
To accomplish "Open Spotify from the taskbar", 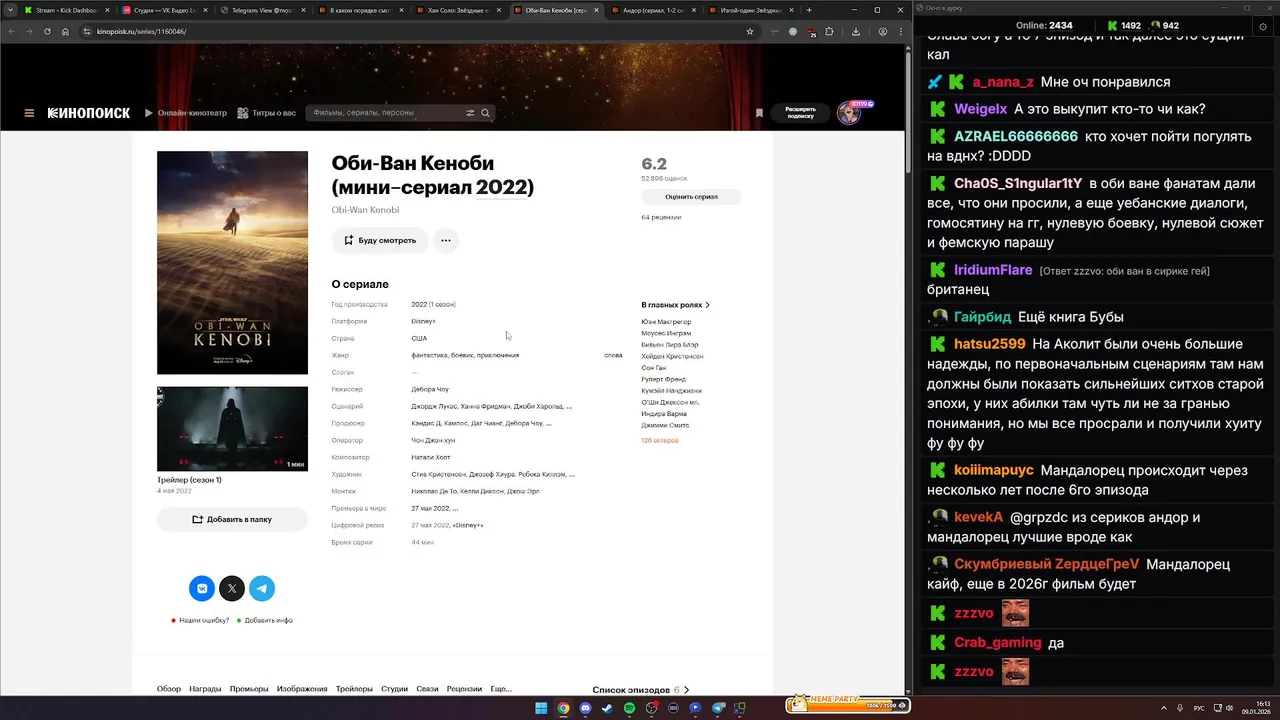I will coord(629,708).
